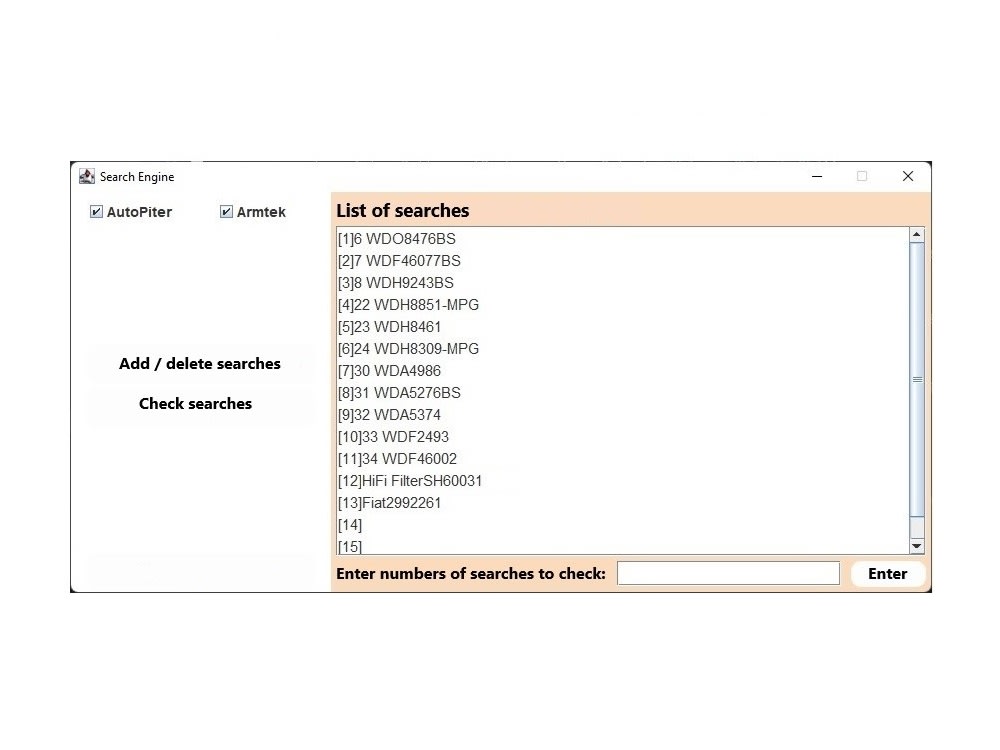Image resolution: width=1000 pixels, height=750 pixels.
Task: Disable the Armtek checkbox
Action: (x=226, y=211)
